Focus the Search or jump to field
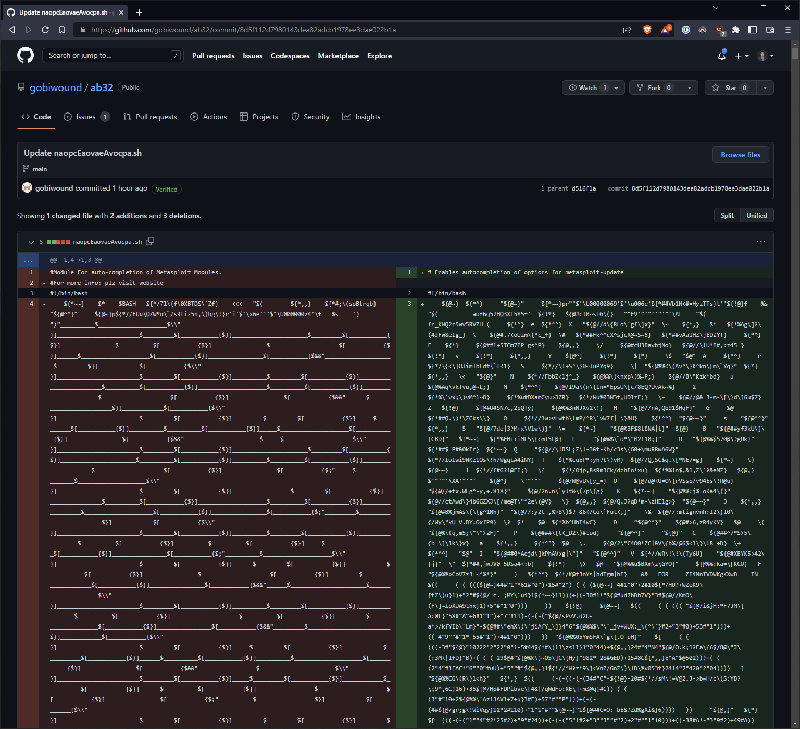This screenshot has height=729, width=800. click(112, 55)
